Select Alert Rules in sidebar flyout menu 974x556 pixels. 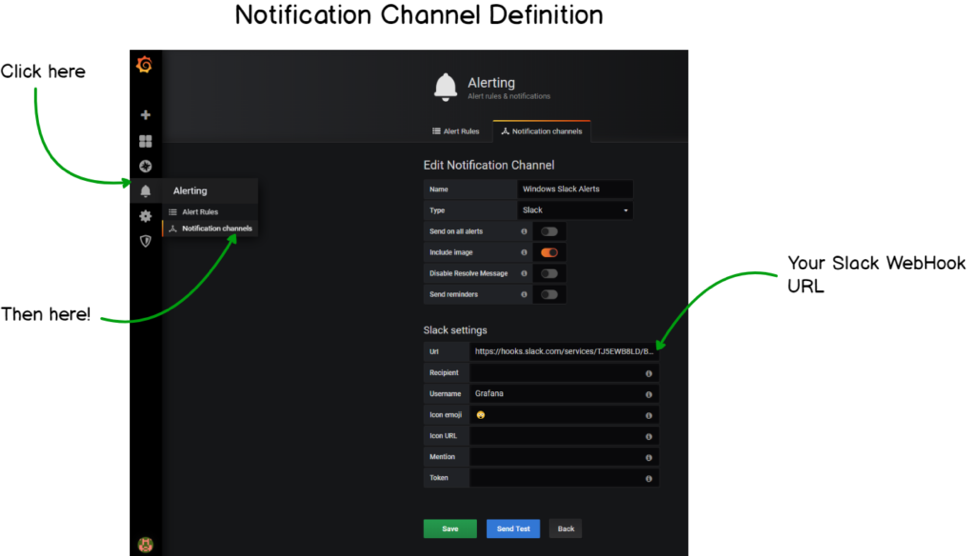(x=210, y=212)
